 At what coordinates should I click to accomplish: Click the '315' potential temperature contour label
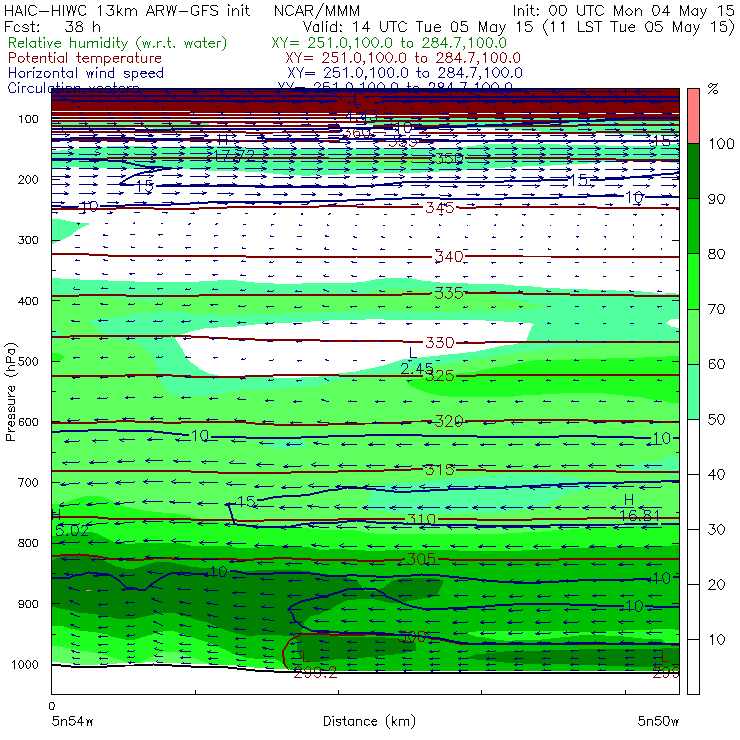coord(439,470)
